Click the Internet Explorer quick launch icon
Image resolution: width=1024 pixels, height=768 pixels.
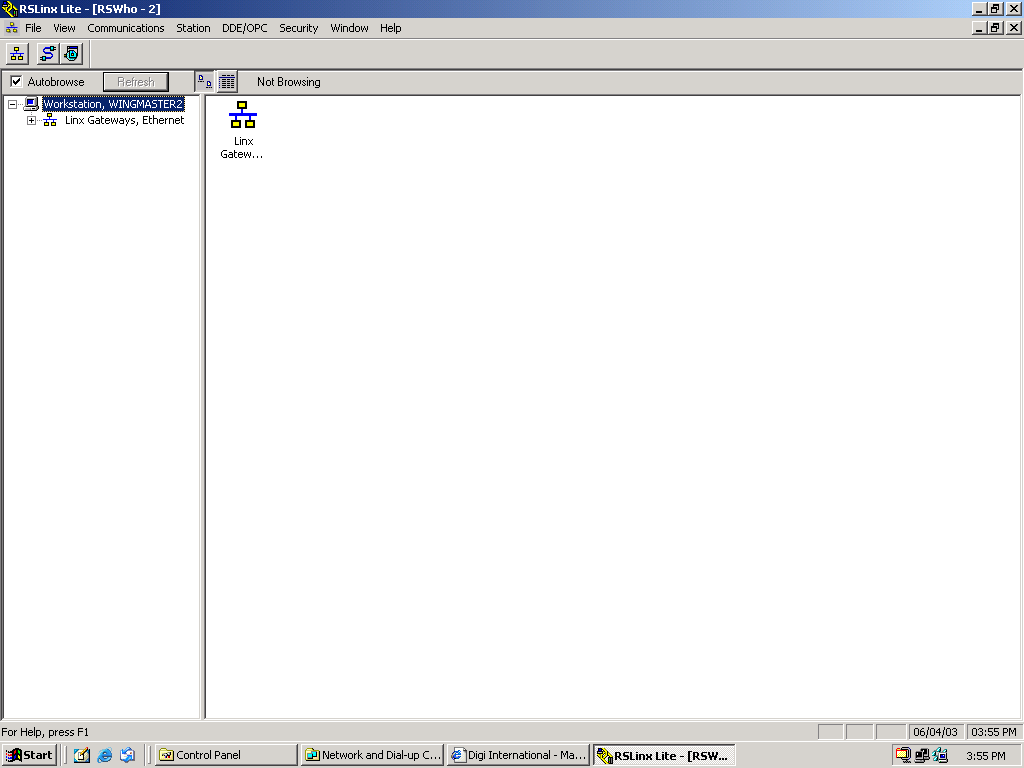point(105,755)
